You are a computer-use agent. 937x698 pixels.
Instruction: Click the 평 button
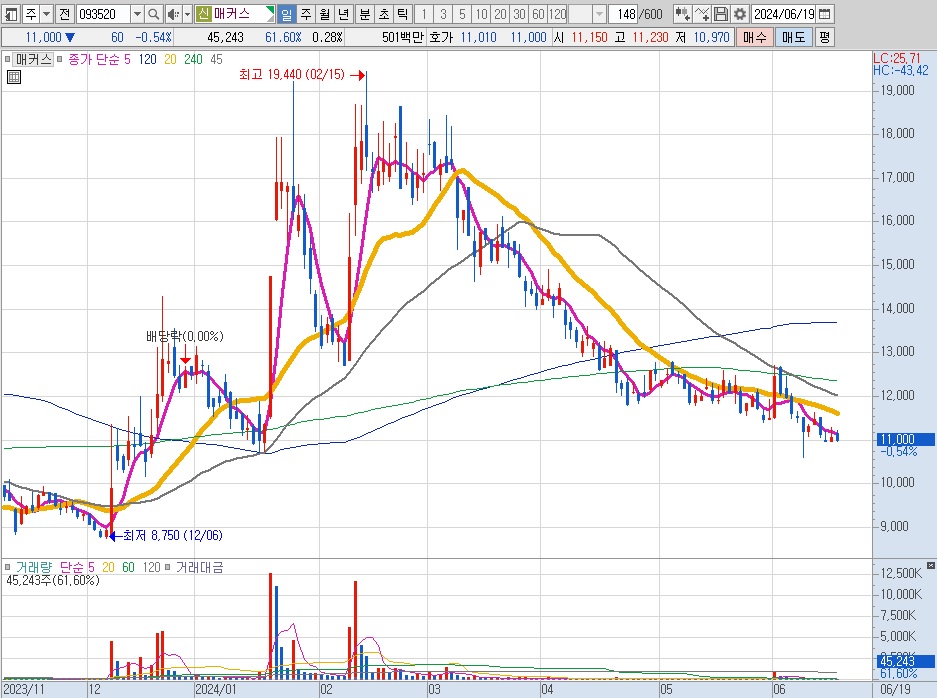pos(825,37)
